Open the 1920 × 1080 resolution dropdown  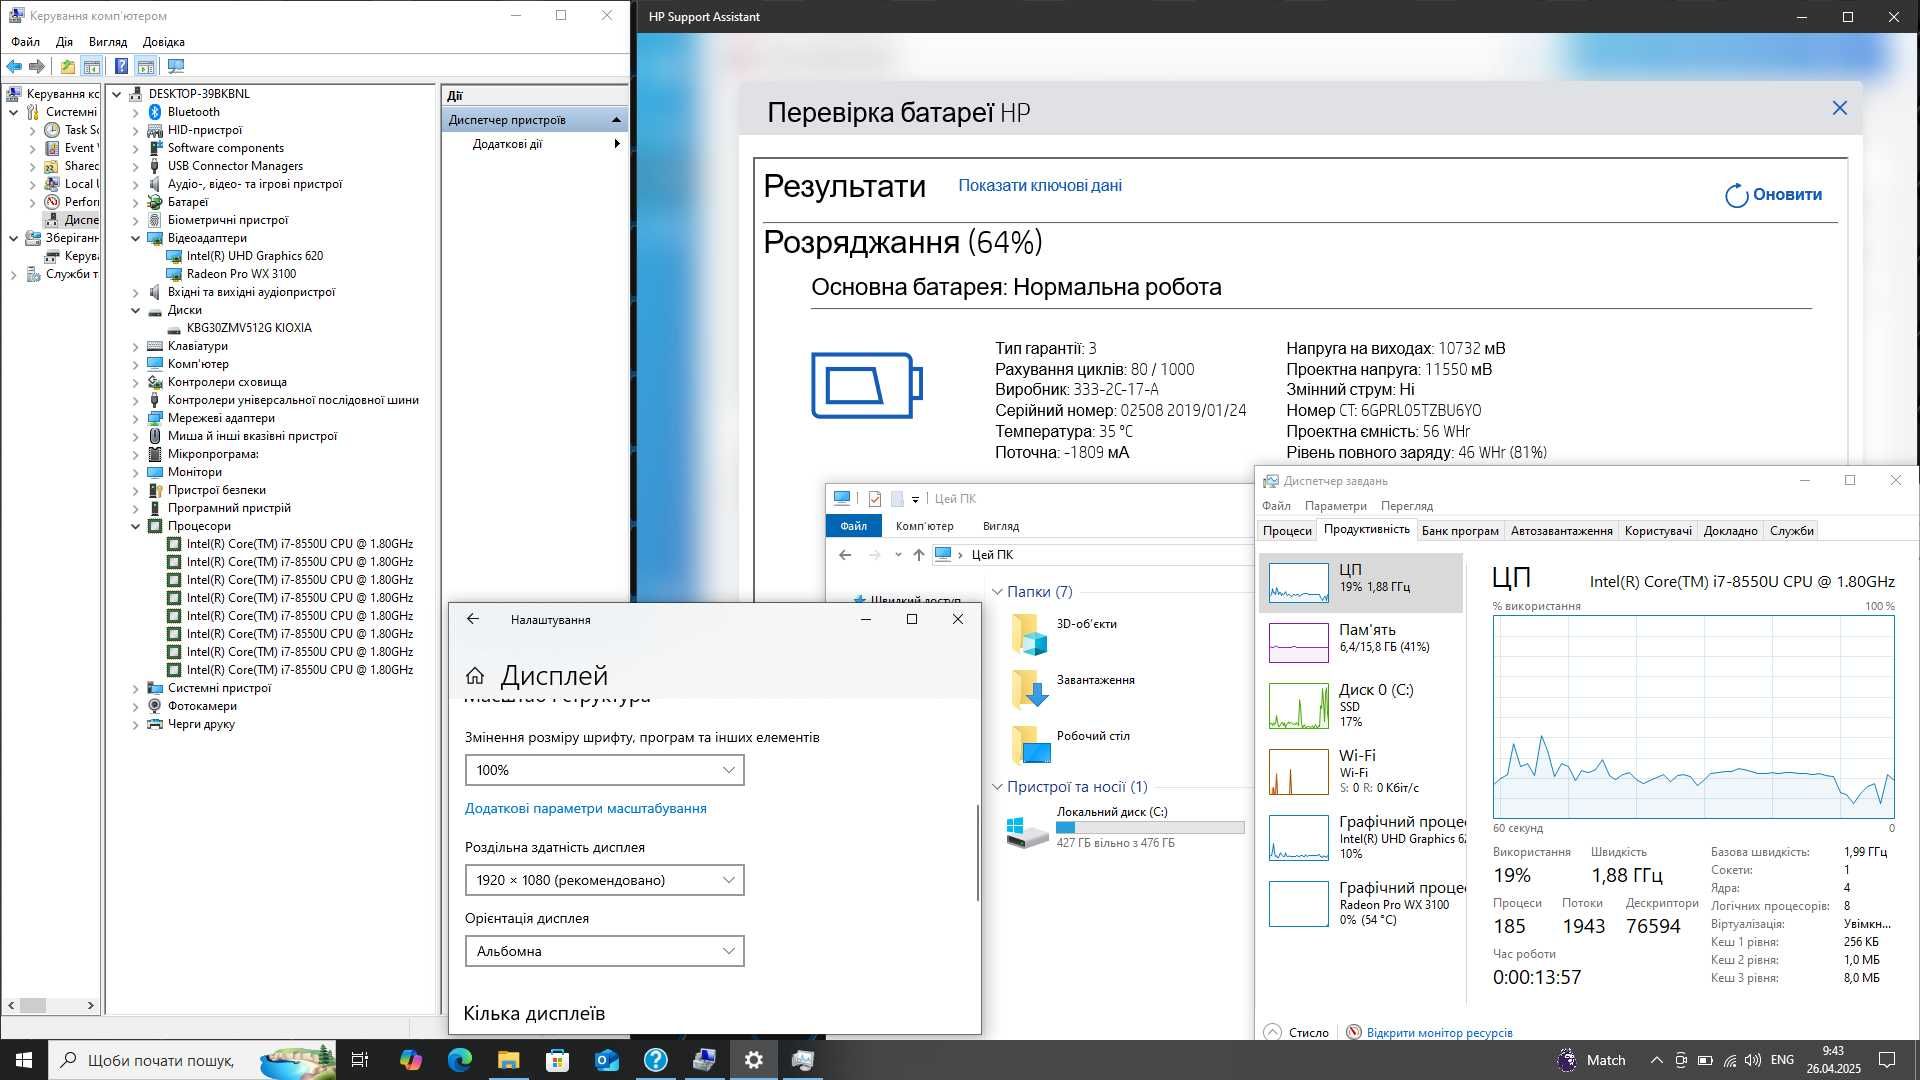(x=604, y=880)
